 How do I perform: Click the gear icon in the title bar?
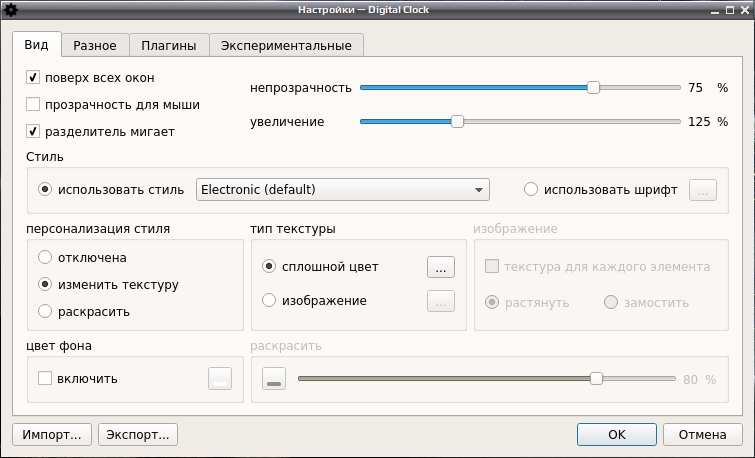pos(10,10)
